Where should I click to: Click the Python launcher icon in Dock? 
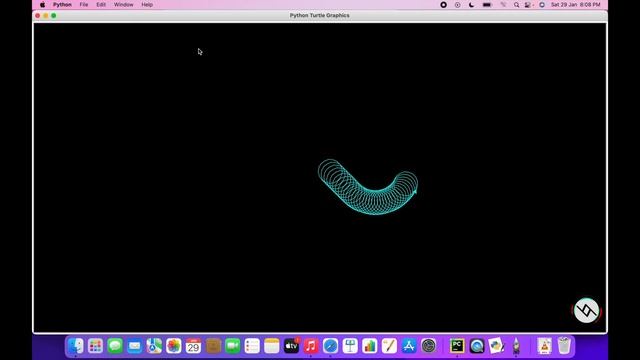496,346
